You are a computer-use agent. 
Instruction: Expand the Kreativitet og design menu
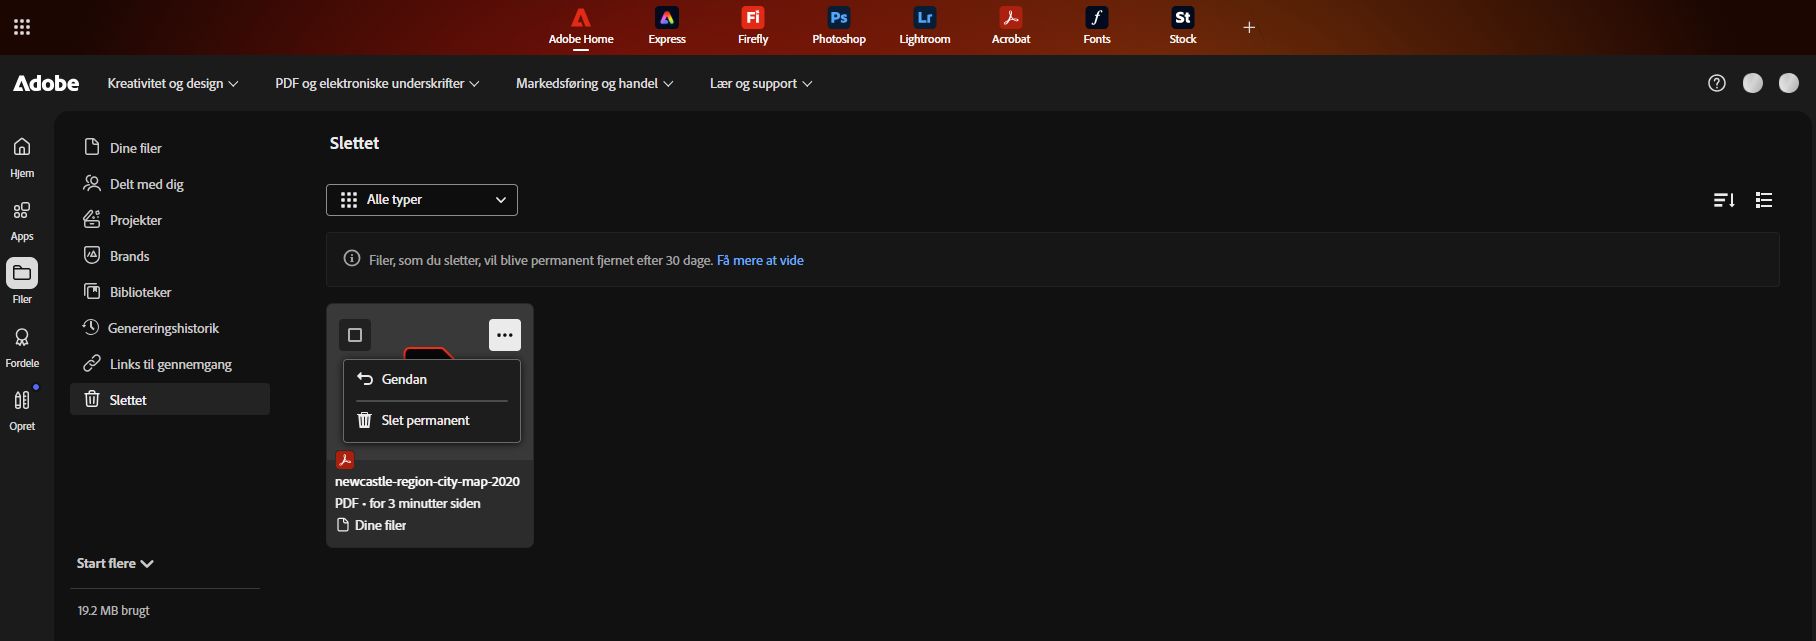[173, 83]
